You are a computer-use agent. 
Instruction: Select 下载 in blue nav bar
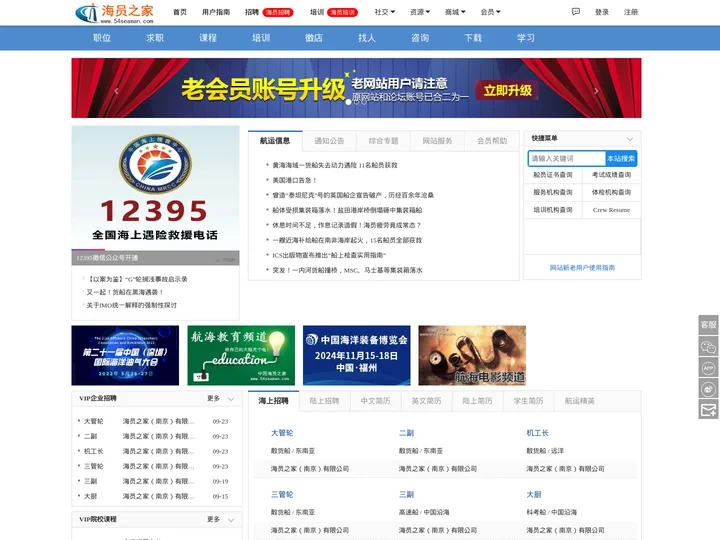(x=473, y=38)
